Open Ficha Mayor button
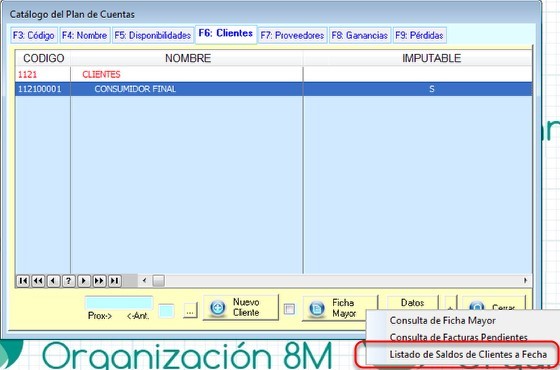The width and height of the screenshot is (560, 370). [x=339, y=308]
